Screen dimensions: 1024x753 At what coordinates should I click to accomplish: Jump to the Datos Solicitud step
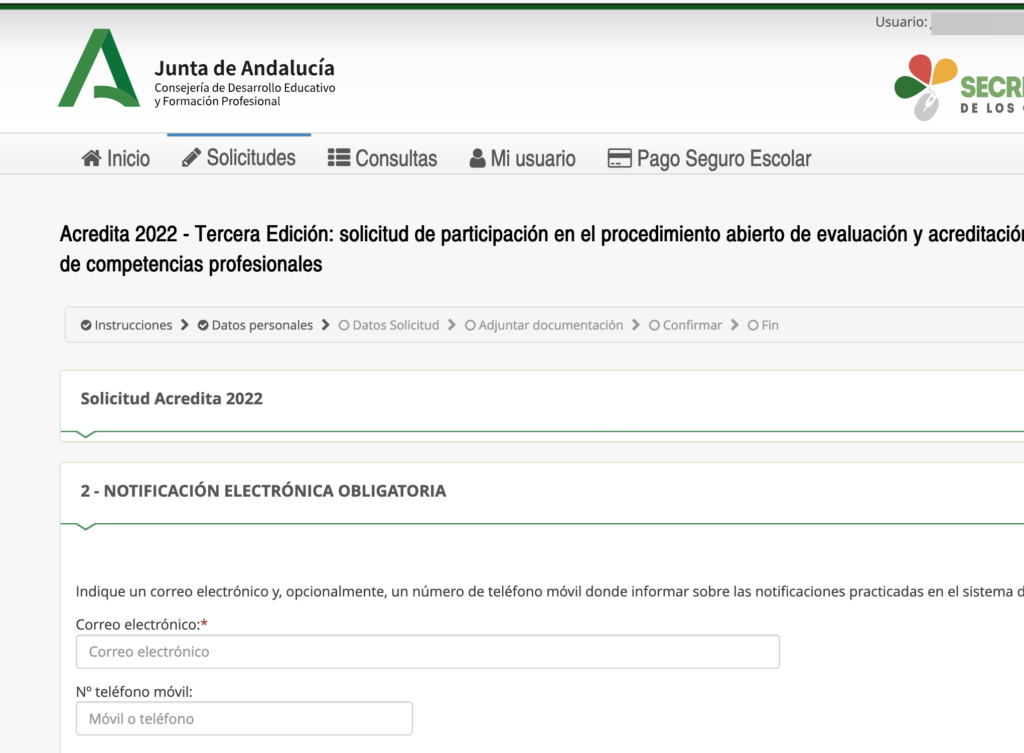(x=395, y=325)
